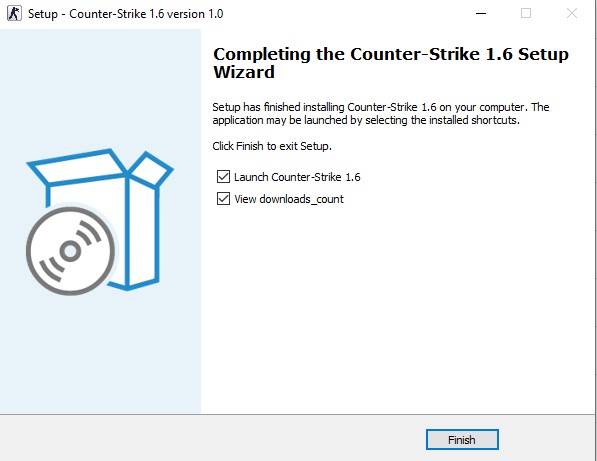Click the "View downloads_count" label text
This screenshot has height=461, width=597.
(289, 199)
